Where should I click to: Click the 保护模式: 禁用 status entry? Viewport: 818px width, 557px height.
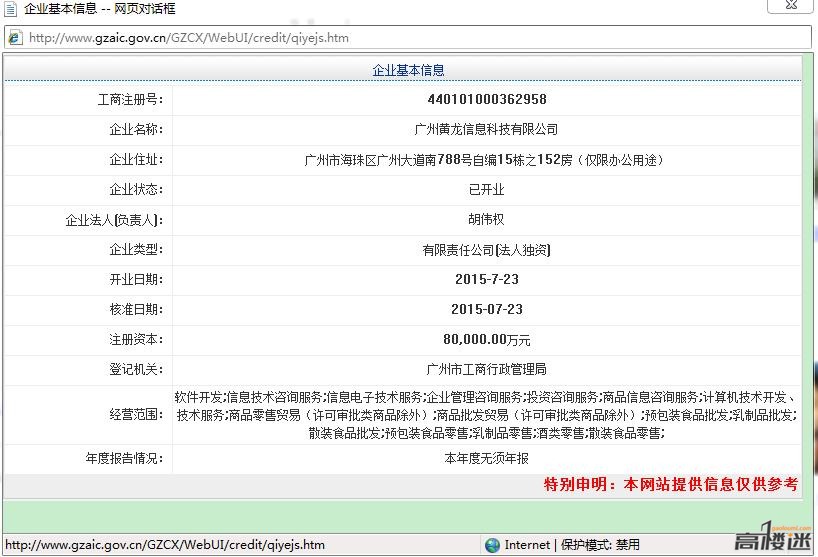[600, 545]
